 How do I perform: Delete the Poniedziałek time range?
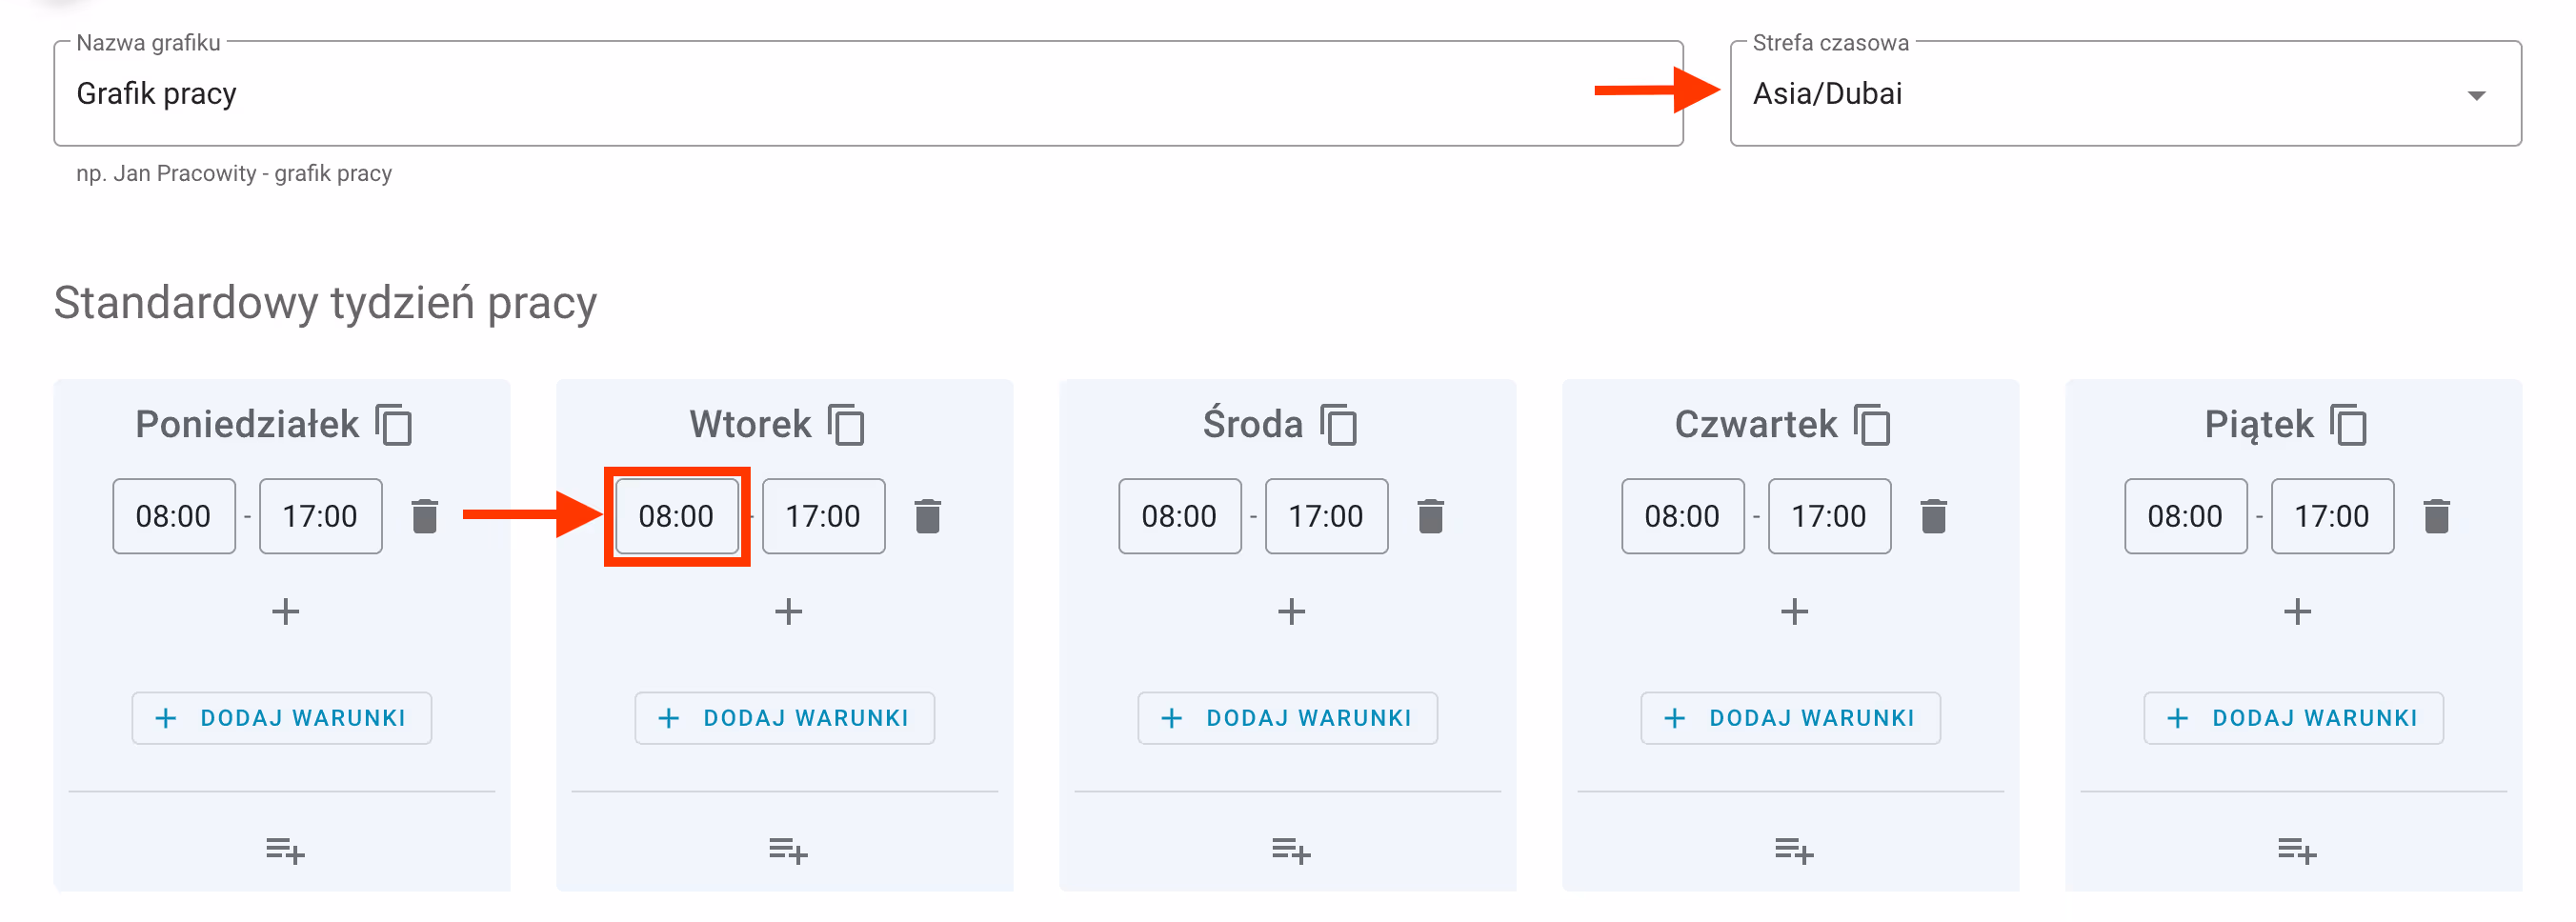[425, 516]
